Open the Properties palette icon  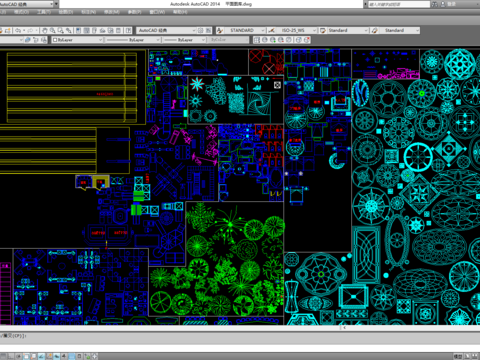[x=78, y=30]
